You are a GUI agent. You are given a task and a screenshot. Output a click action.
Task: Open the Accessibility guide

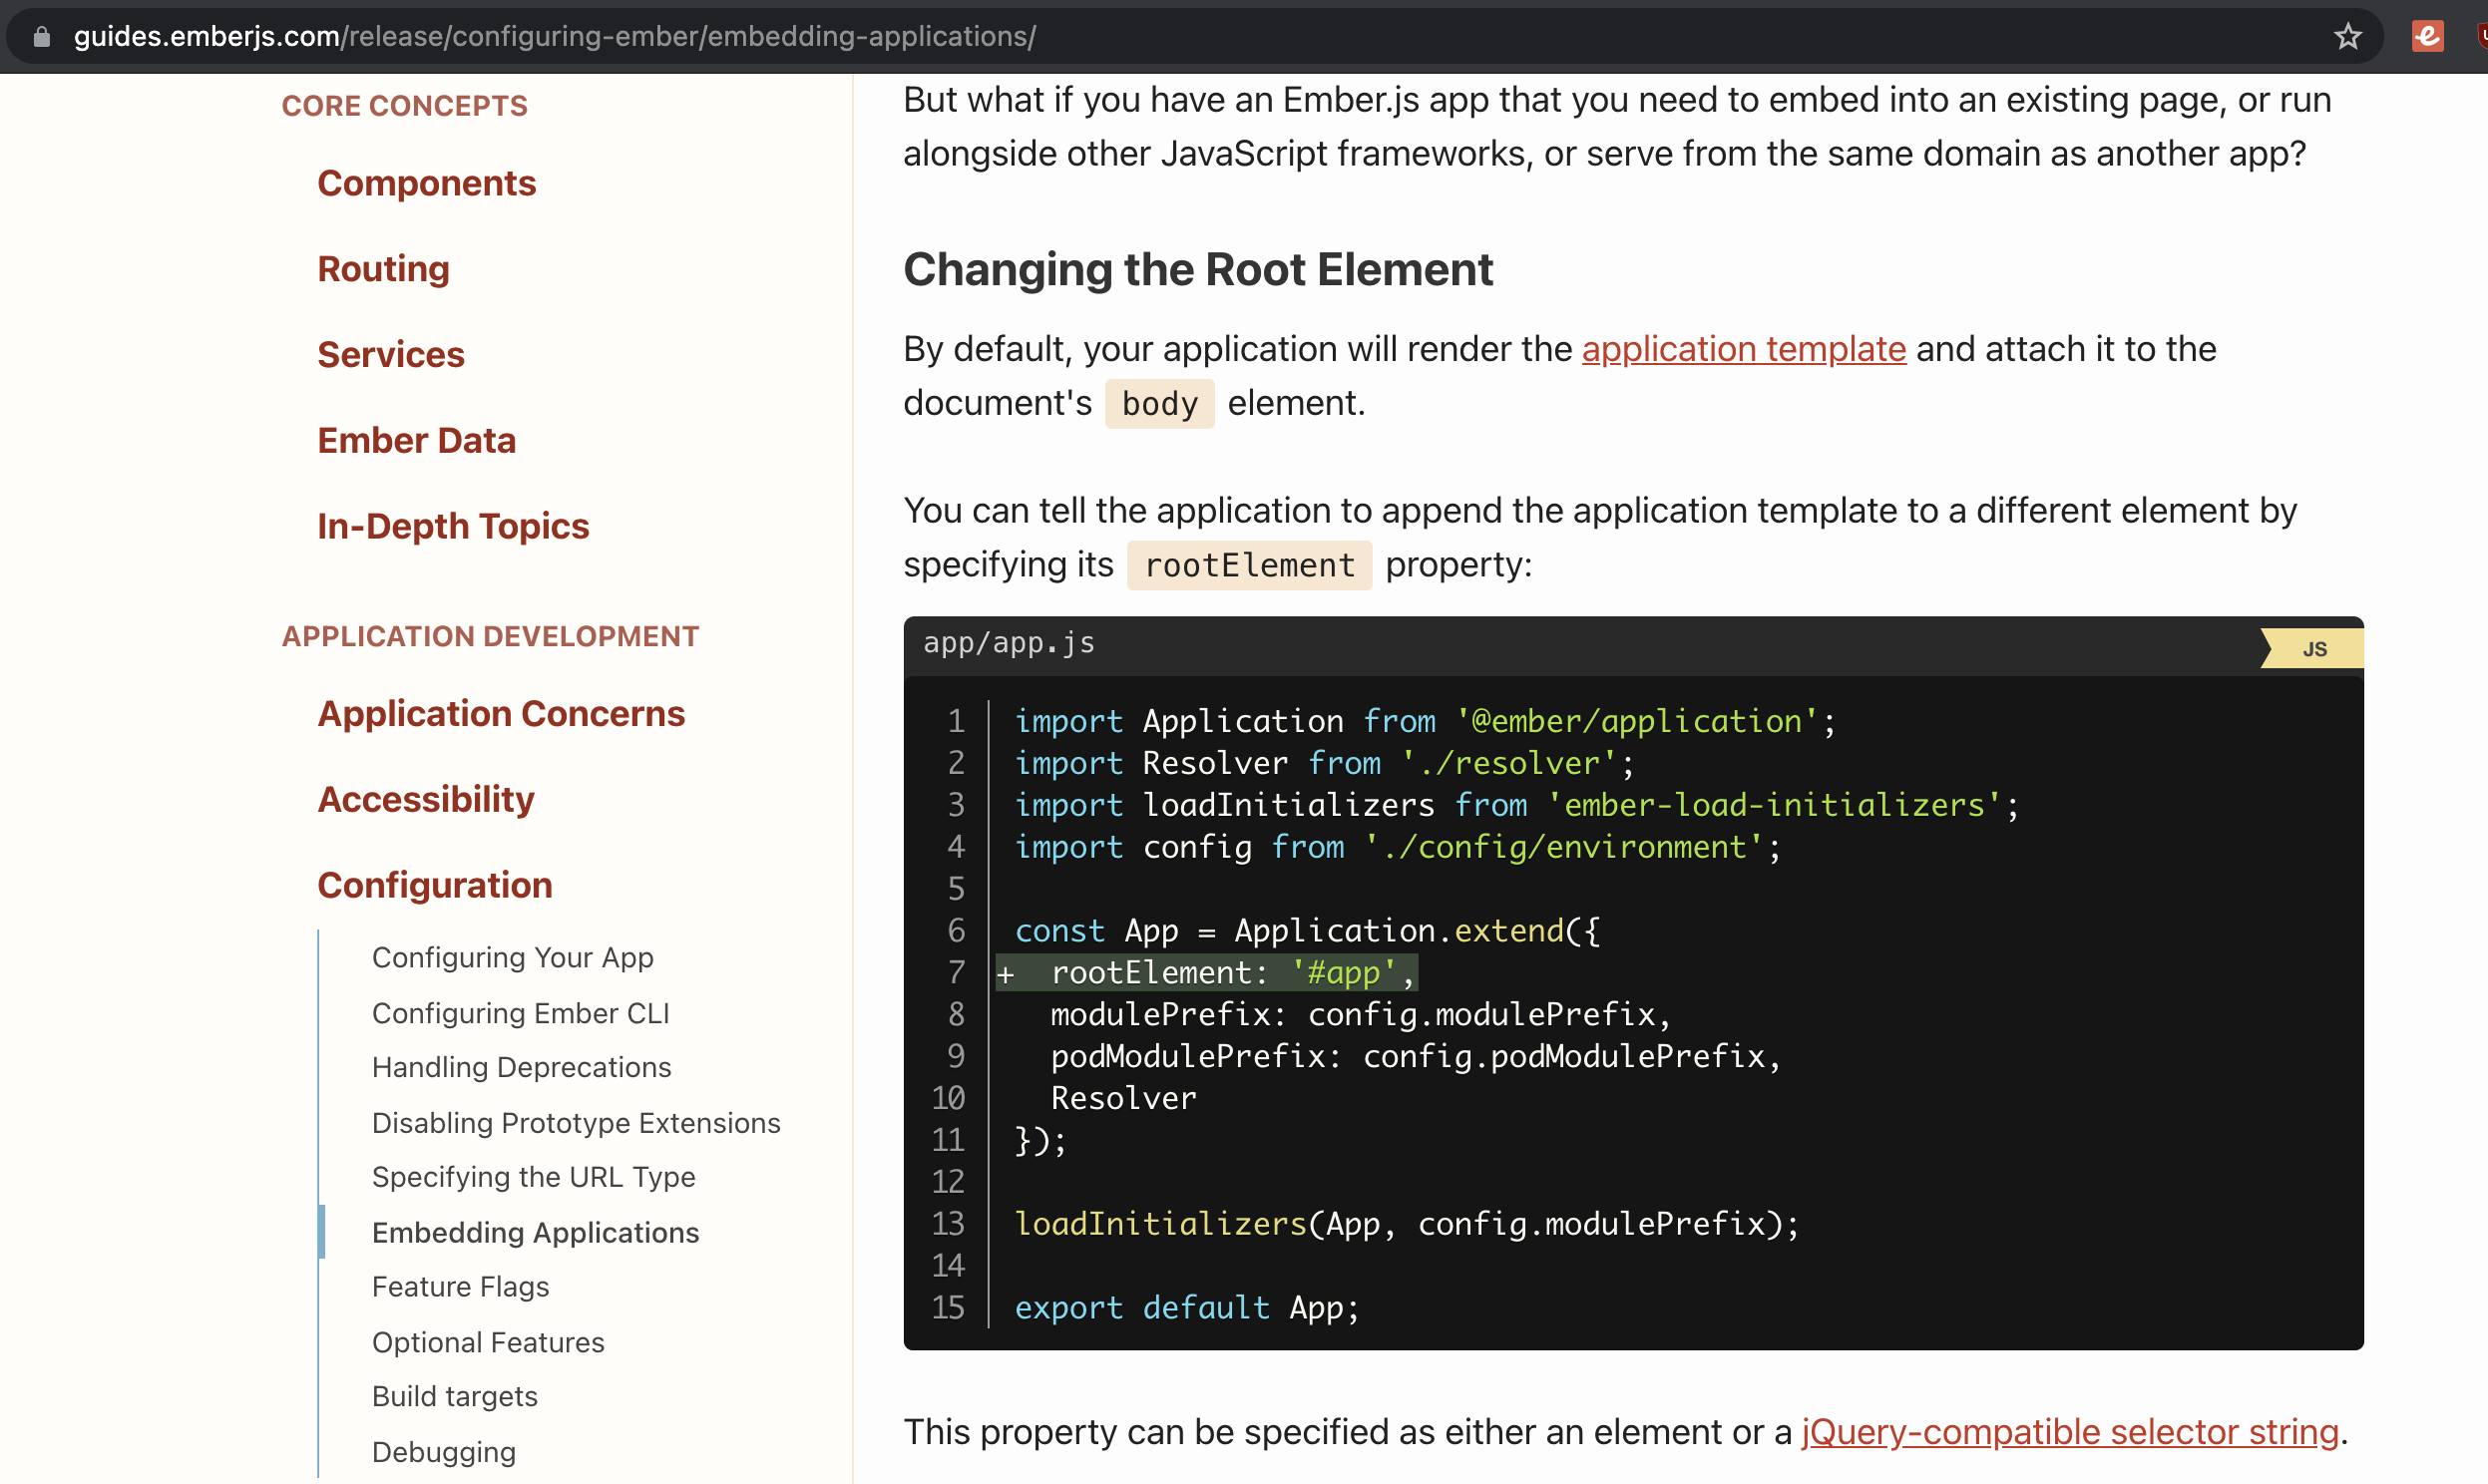pyautogui.click(x=426, y=799)
